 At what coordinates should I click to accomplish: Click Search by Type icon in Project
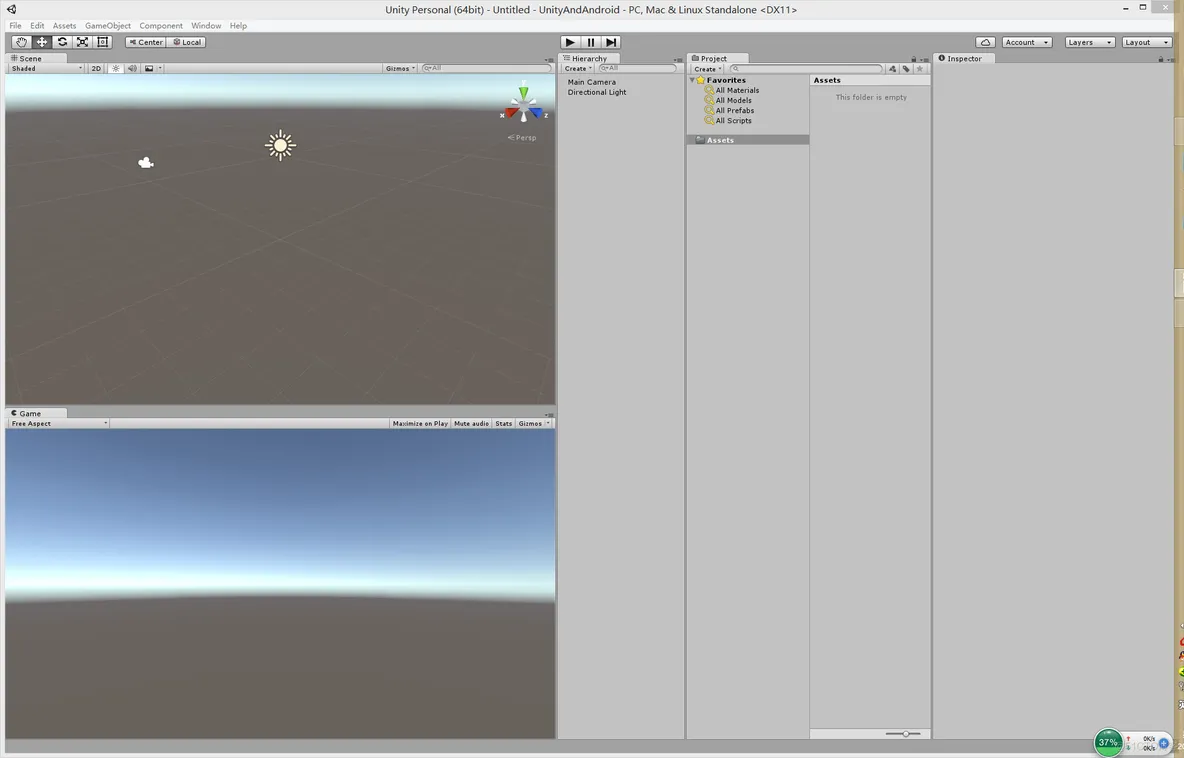(893, 69)
